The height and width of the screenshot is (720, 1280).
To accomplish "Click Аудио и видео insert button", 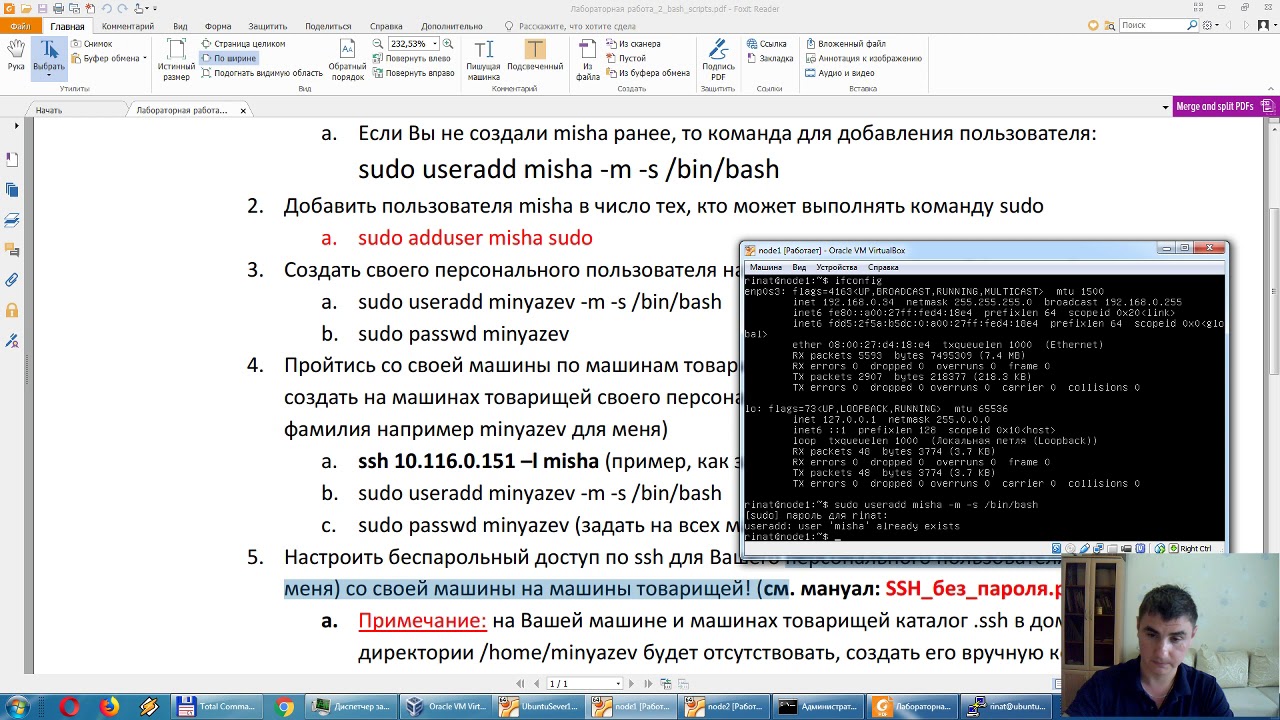I will 840,73.
